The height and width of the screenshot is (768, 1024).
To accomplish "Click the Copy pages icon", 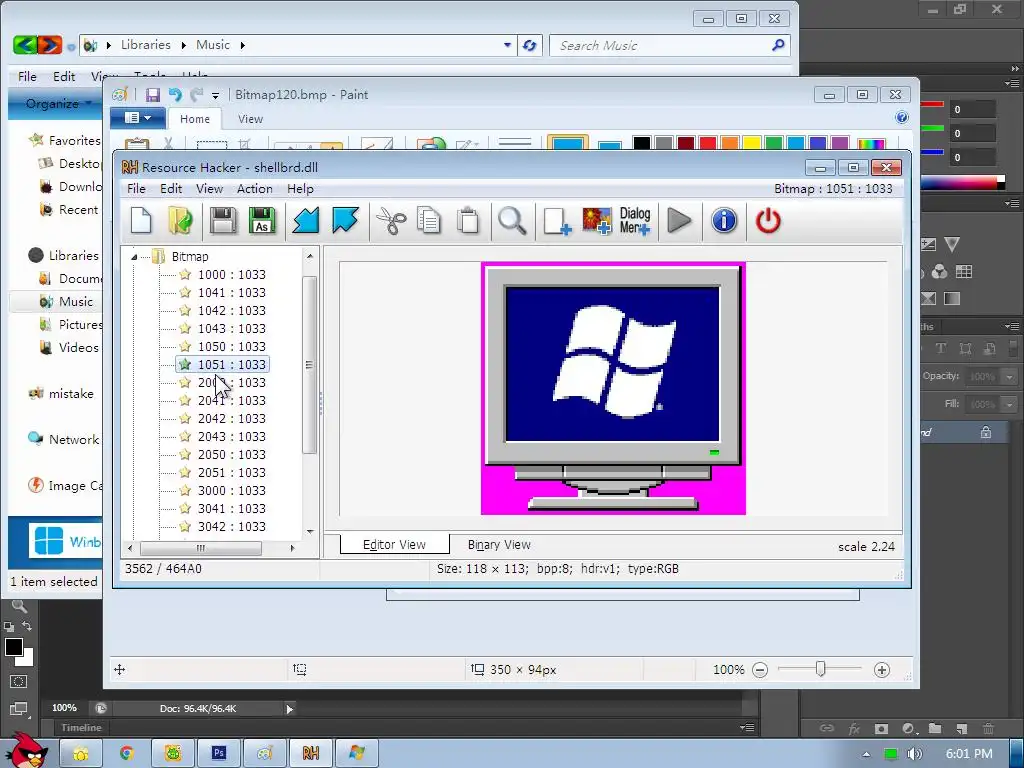I will point(429,221).
